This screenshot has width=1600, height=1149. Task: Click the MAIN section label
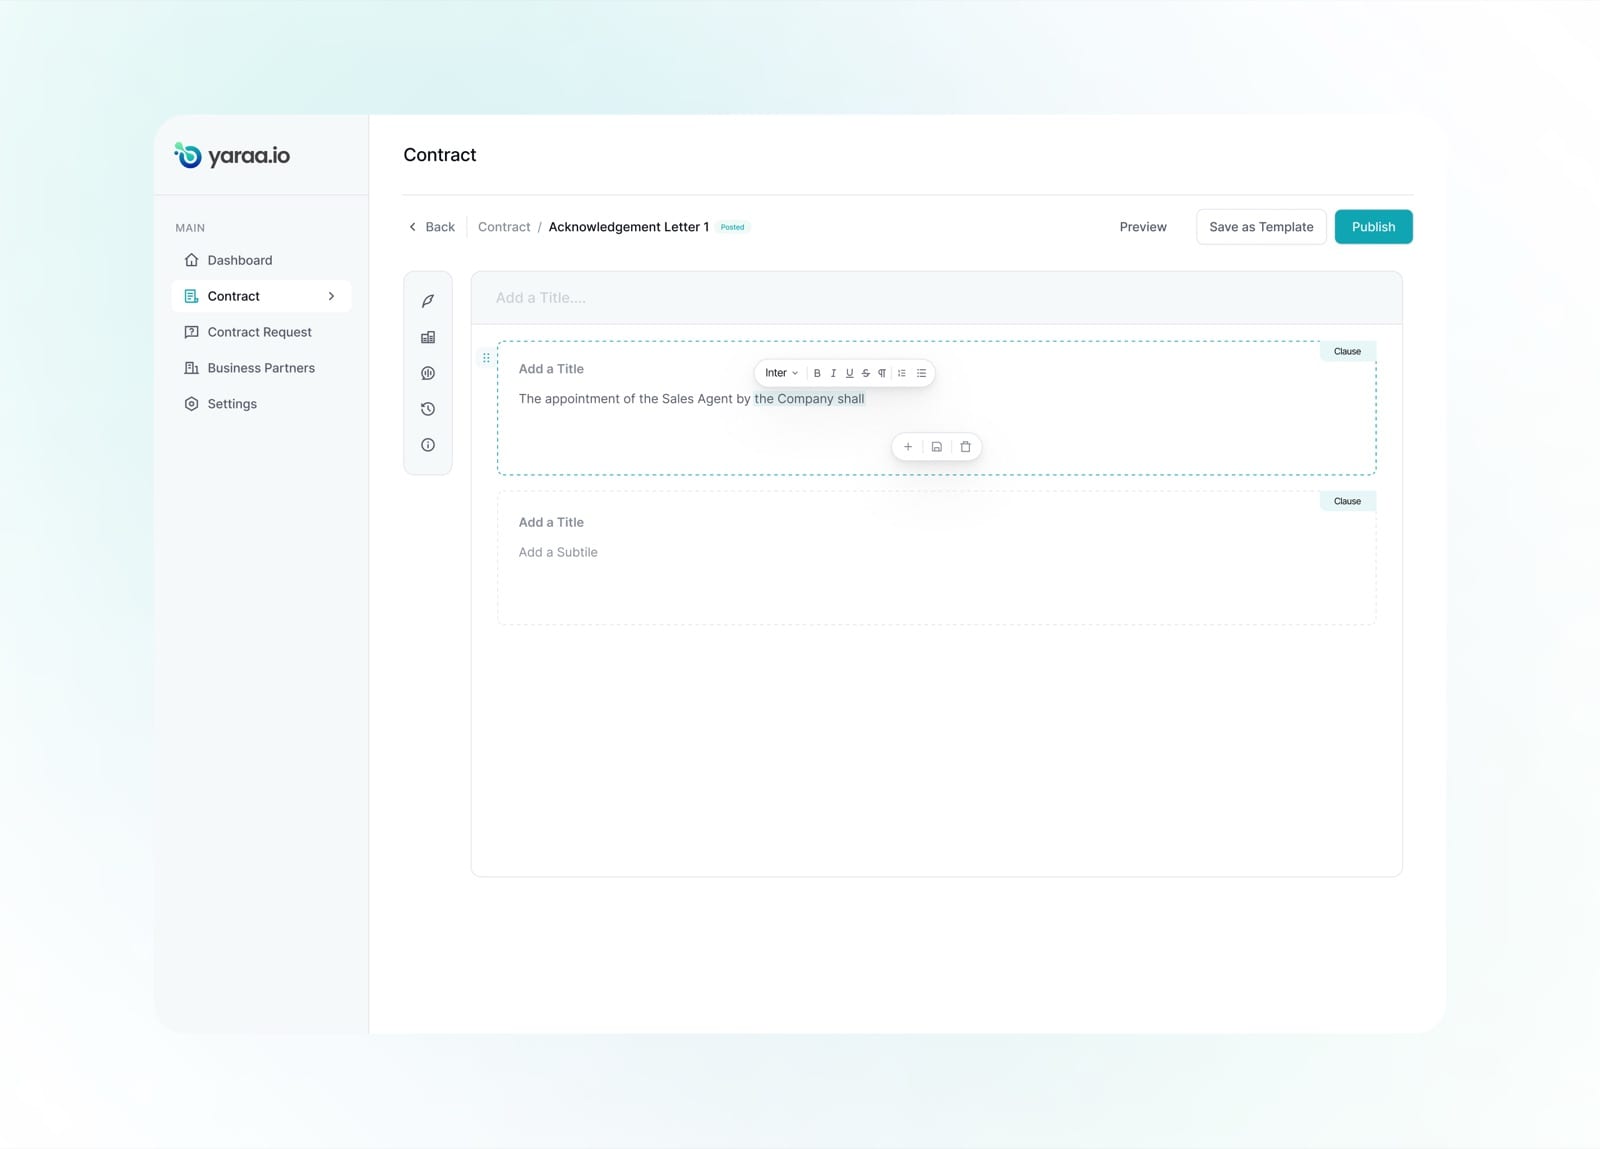click(x=190, y=228)
